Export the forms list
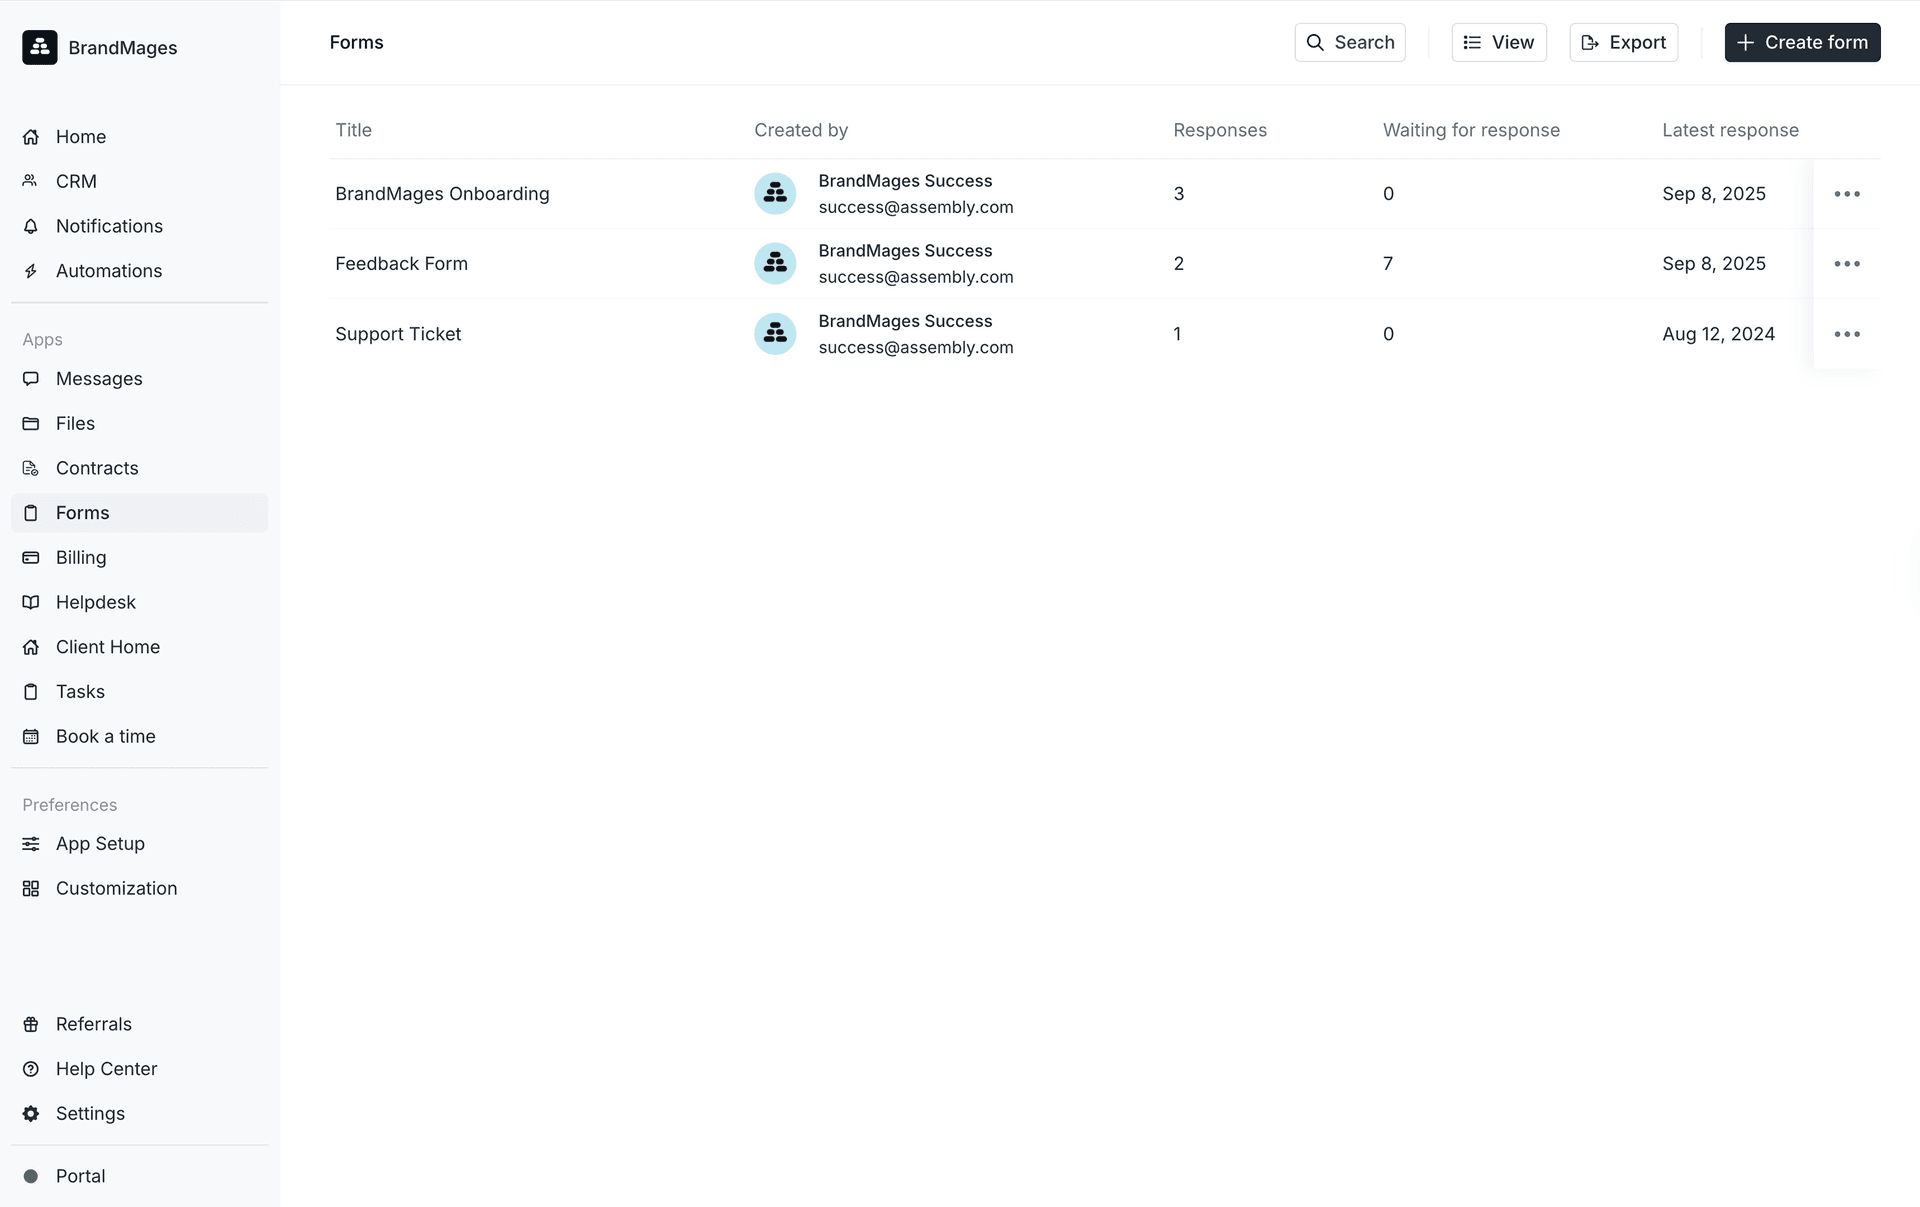The image size is (1920, 1207). click(1624, 42)
